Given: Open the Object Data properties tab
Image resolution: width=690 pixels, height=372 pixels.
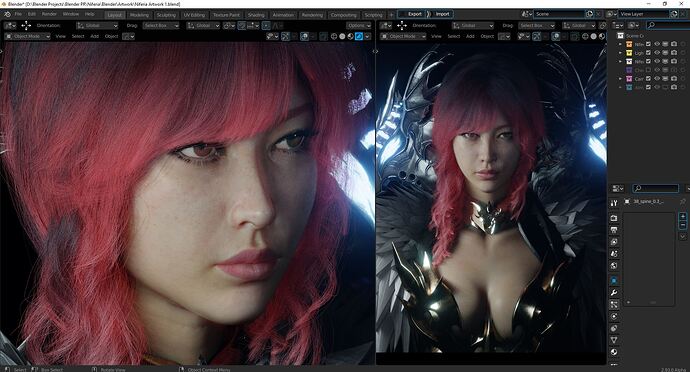Looking at the screenshot, I should [x=614, y=340].
